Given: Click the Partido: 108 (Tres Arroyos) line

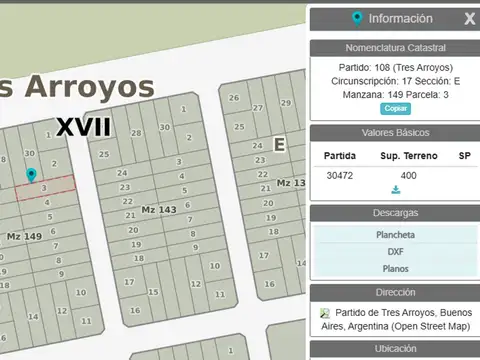Looking at the screenshot, I should click(396, 68).
